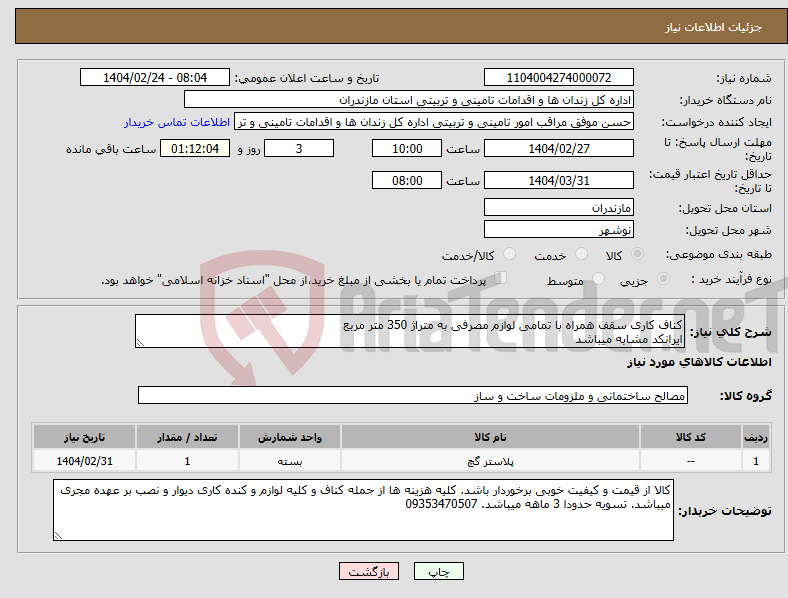This screenshot has width=788, height=598.
Task: Click the buyer organization name field
Action: [409, 100]
